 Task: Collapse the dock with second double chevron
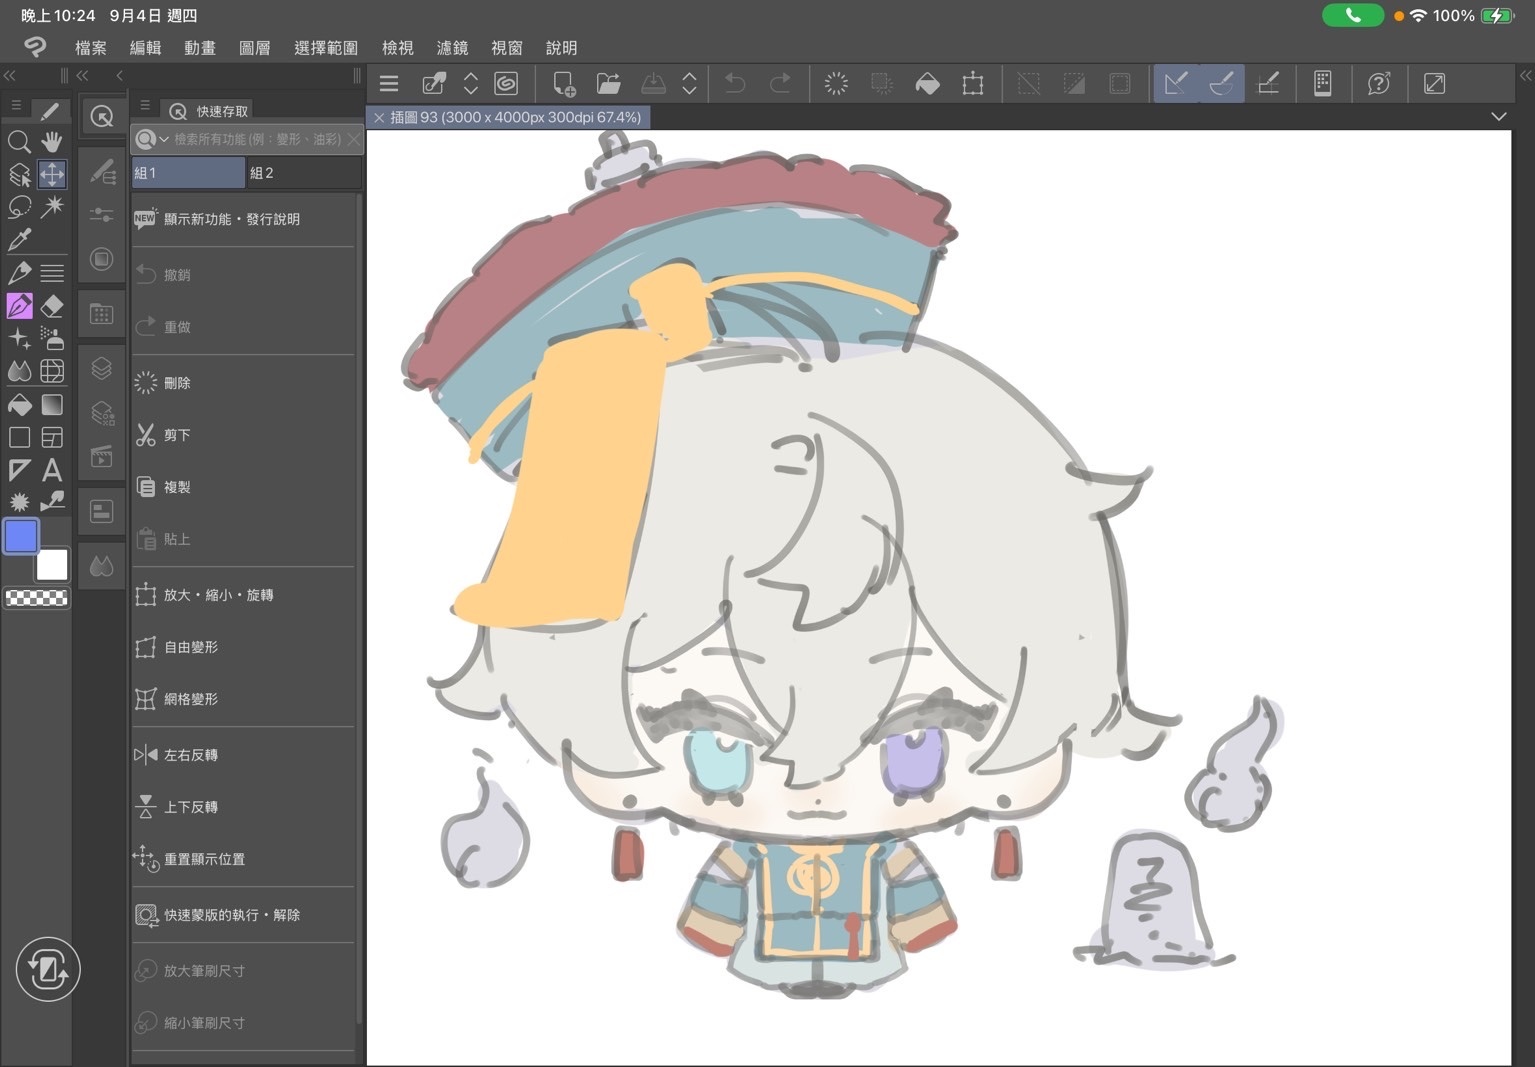click(x=82, y=75)
